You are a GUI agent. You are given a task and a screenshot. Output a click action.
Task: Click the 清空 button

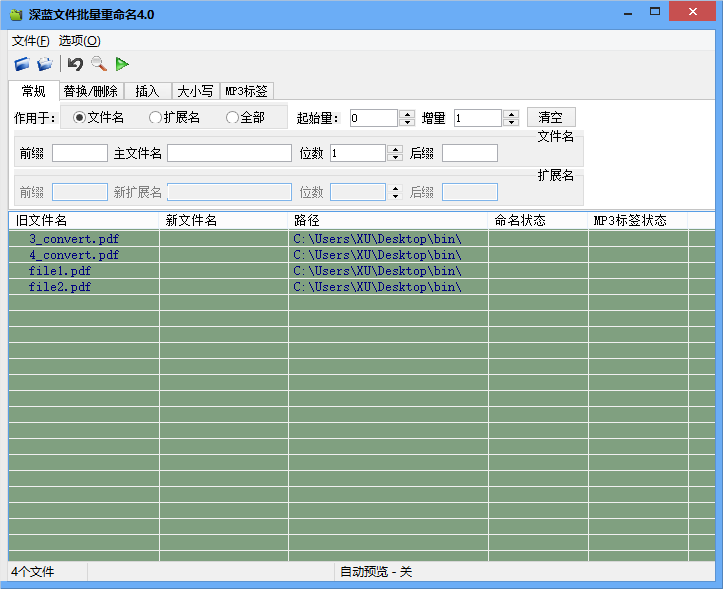tap(551, 118)
